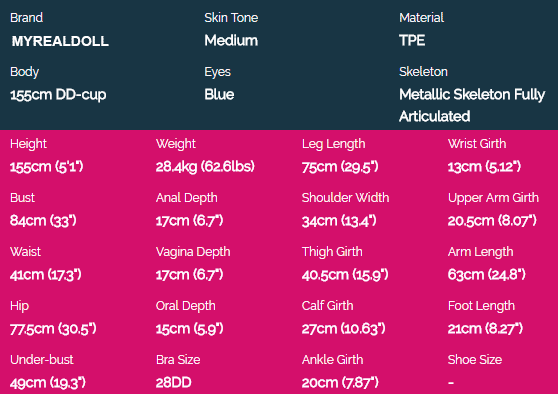The image size is (558, 394).
Task: Click the Blue eyes value
Action: pyautogui.click(x=219, y=94)
